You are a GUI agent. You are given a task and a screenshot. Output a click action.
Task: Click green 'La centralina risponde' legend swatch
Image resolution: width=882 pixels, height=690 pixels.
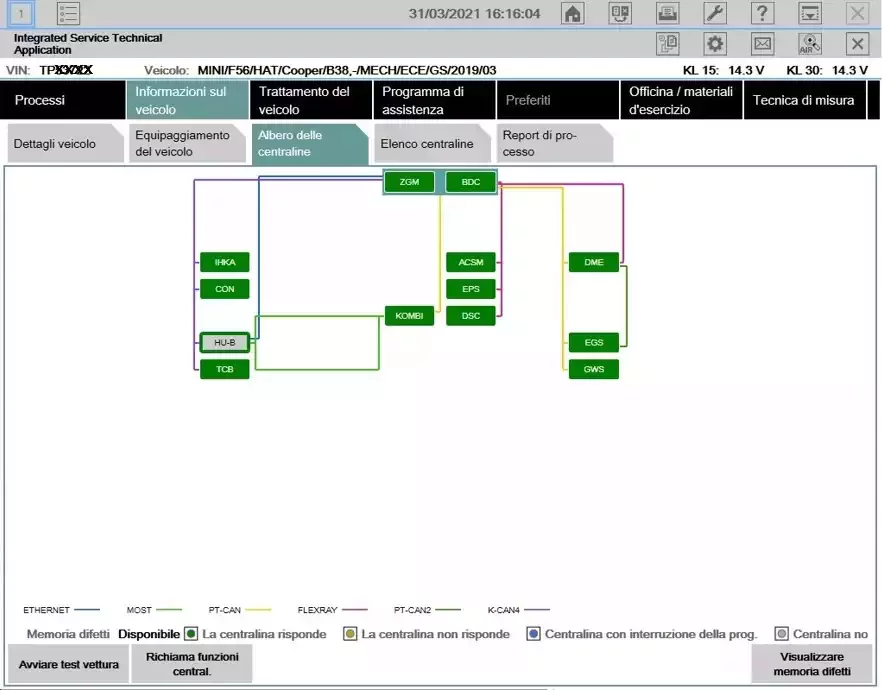tap(191, 634)
